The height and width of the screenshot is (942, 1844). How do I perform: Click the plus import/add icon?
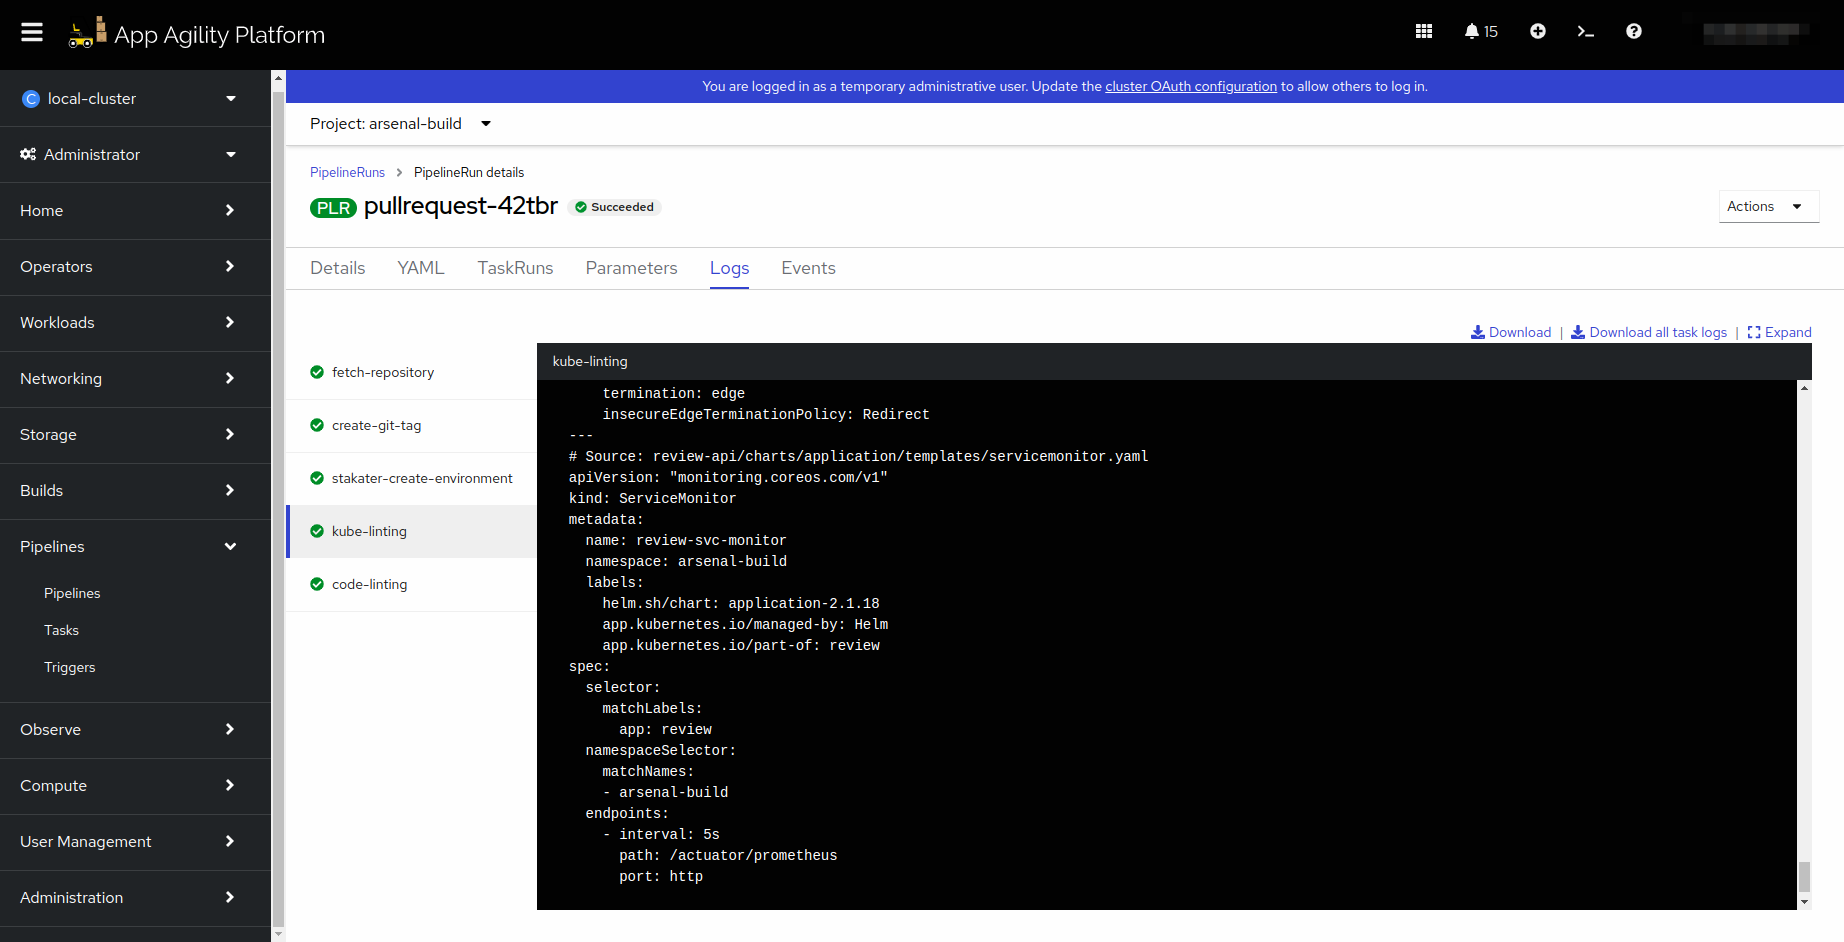[x=1537, y=32]
